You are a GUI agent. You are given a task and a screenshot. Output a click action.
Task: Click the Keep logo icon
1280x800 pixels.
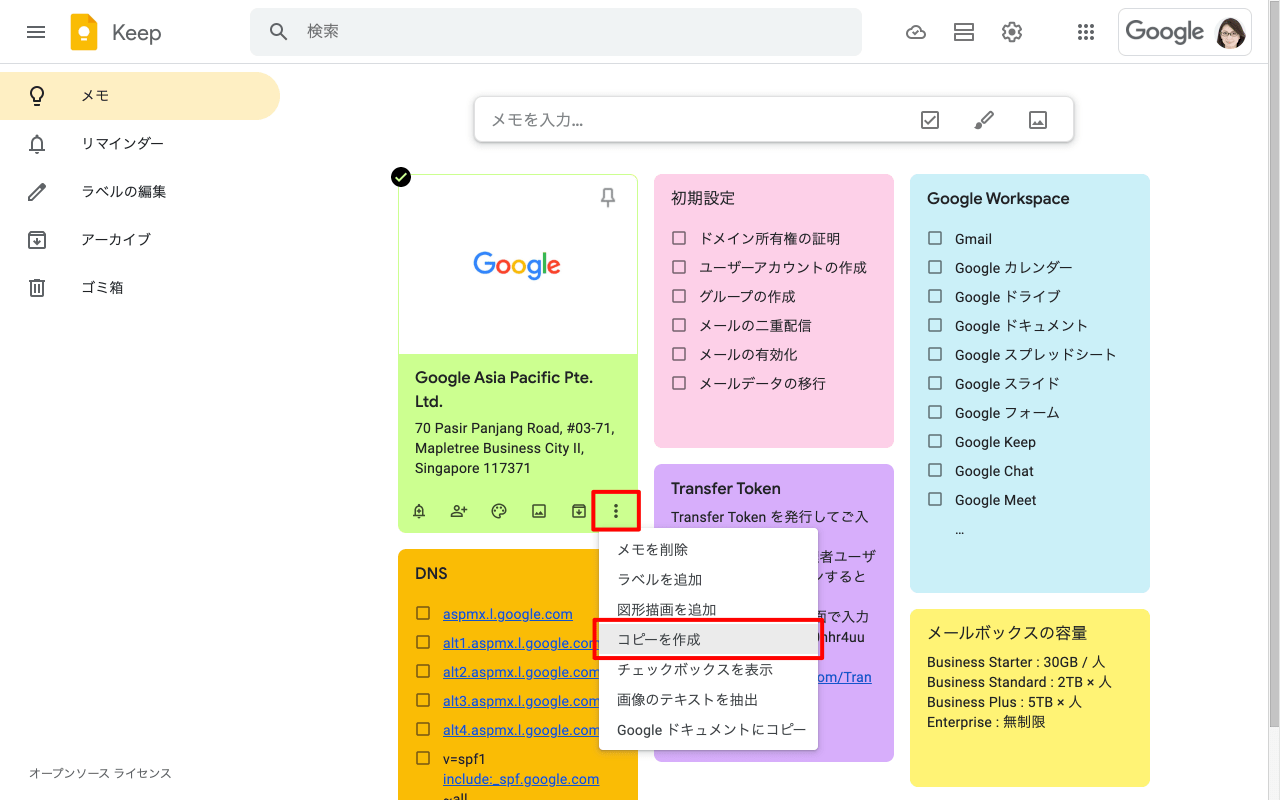point(84,32)
